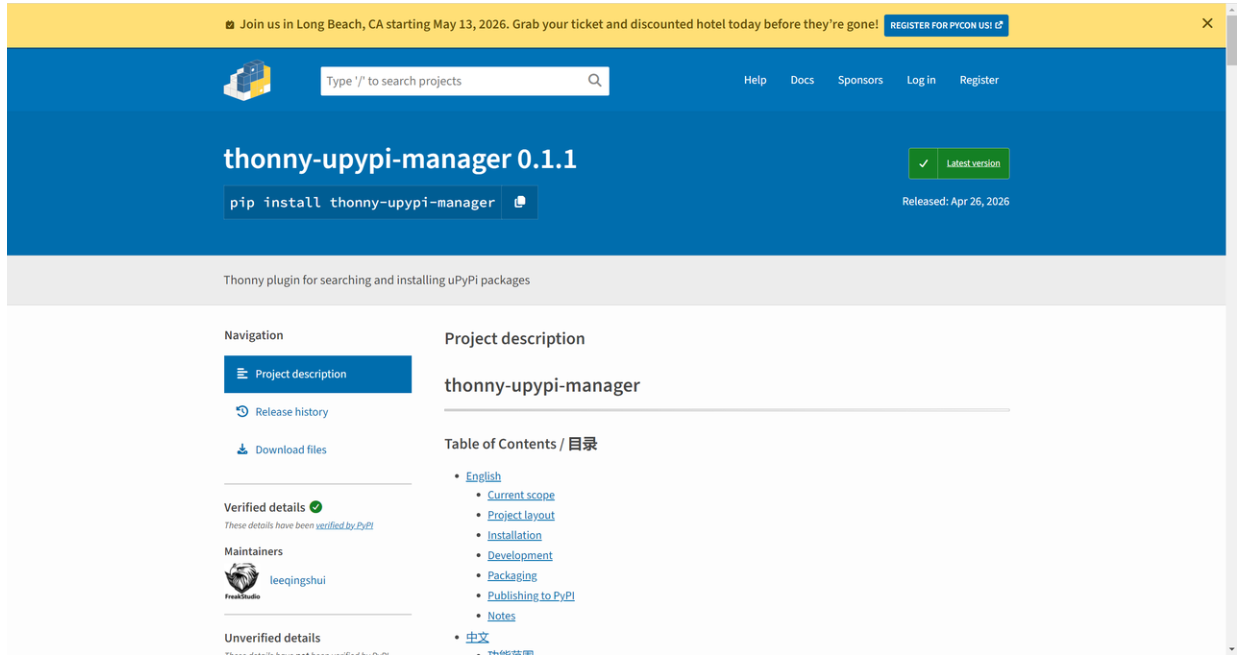This screenshot has height=657, width=1241.
Task: Click the page's vertical scrollbar
Action: [1232, 300]
